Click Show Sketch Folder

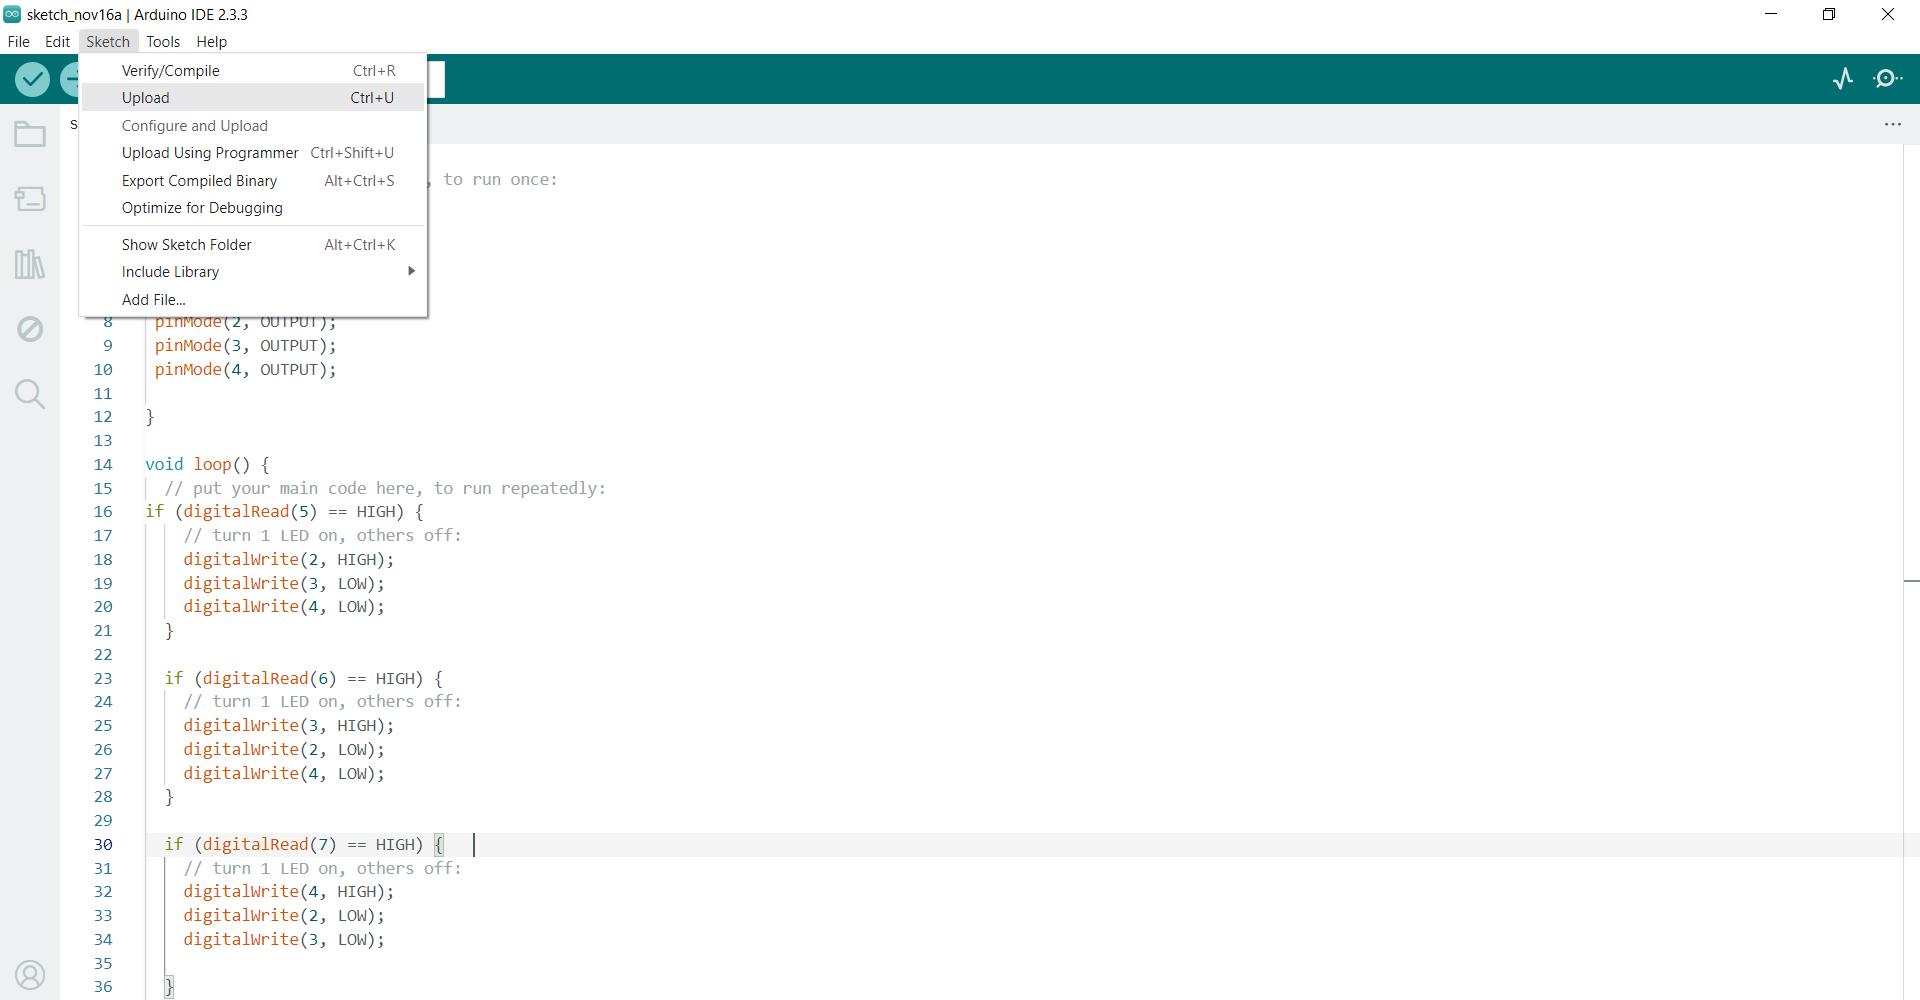click(x=186, y=245)
